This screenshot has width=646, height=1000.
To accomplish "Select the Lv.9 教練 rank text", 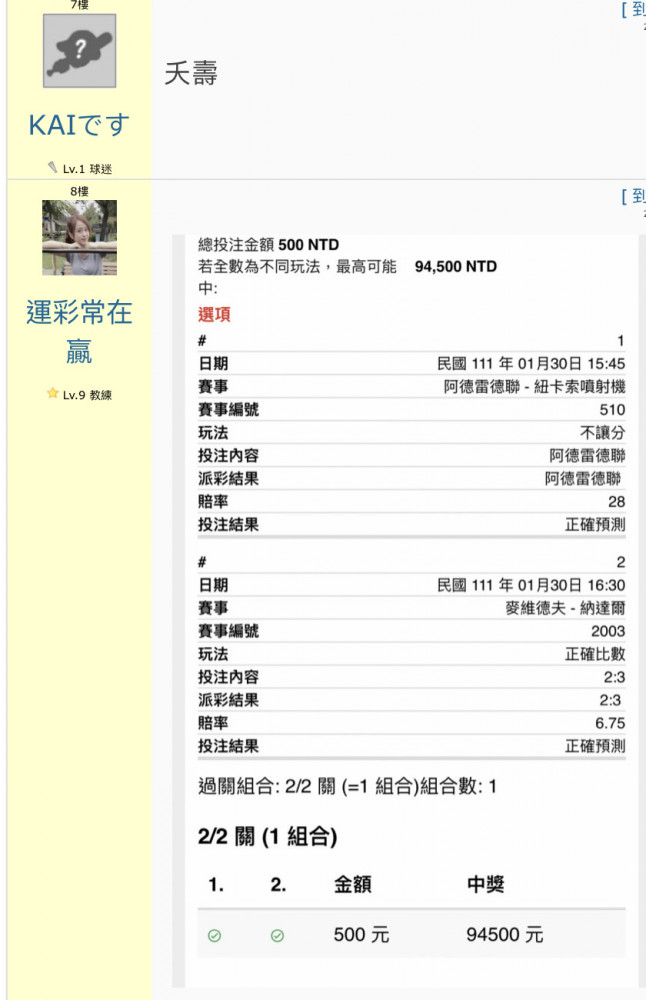I will coord(87,395).
